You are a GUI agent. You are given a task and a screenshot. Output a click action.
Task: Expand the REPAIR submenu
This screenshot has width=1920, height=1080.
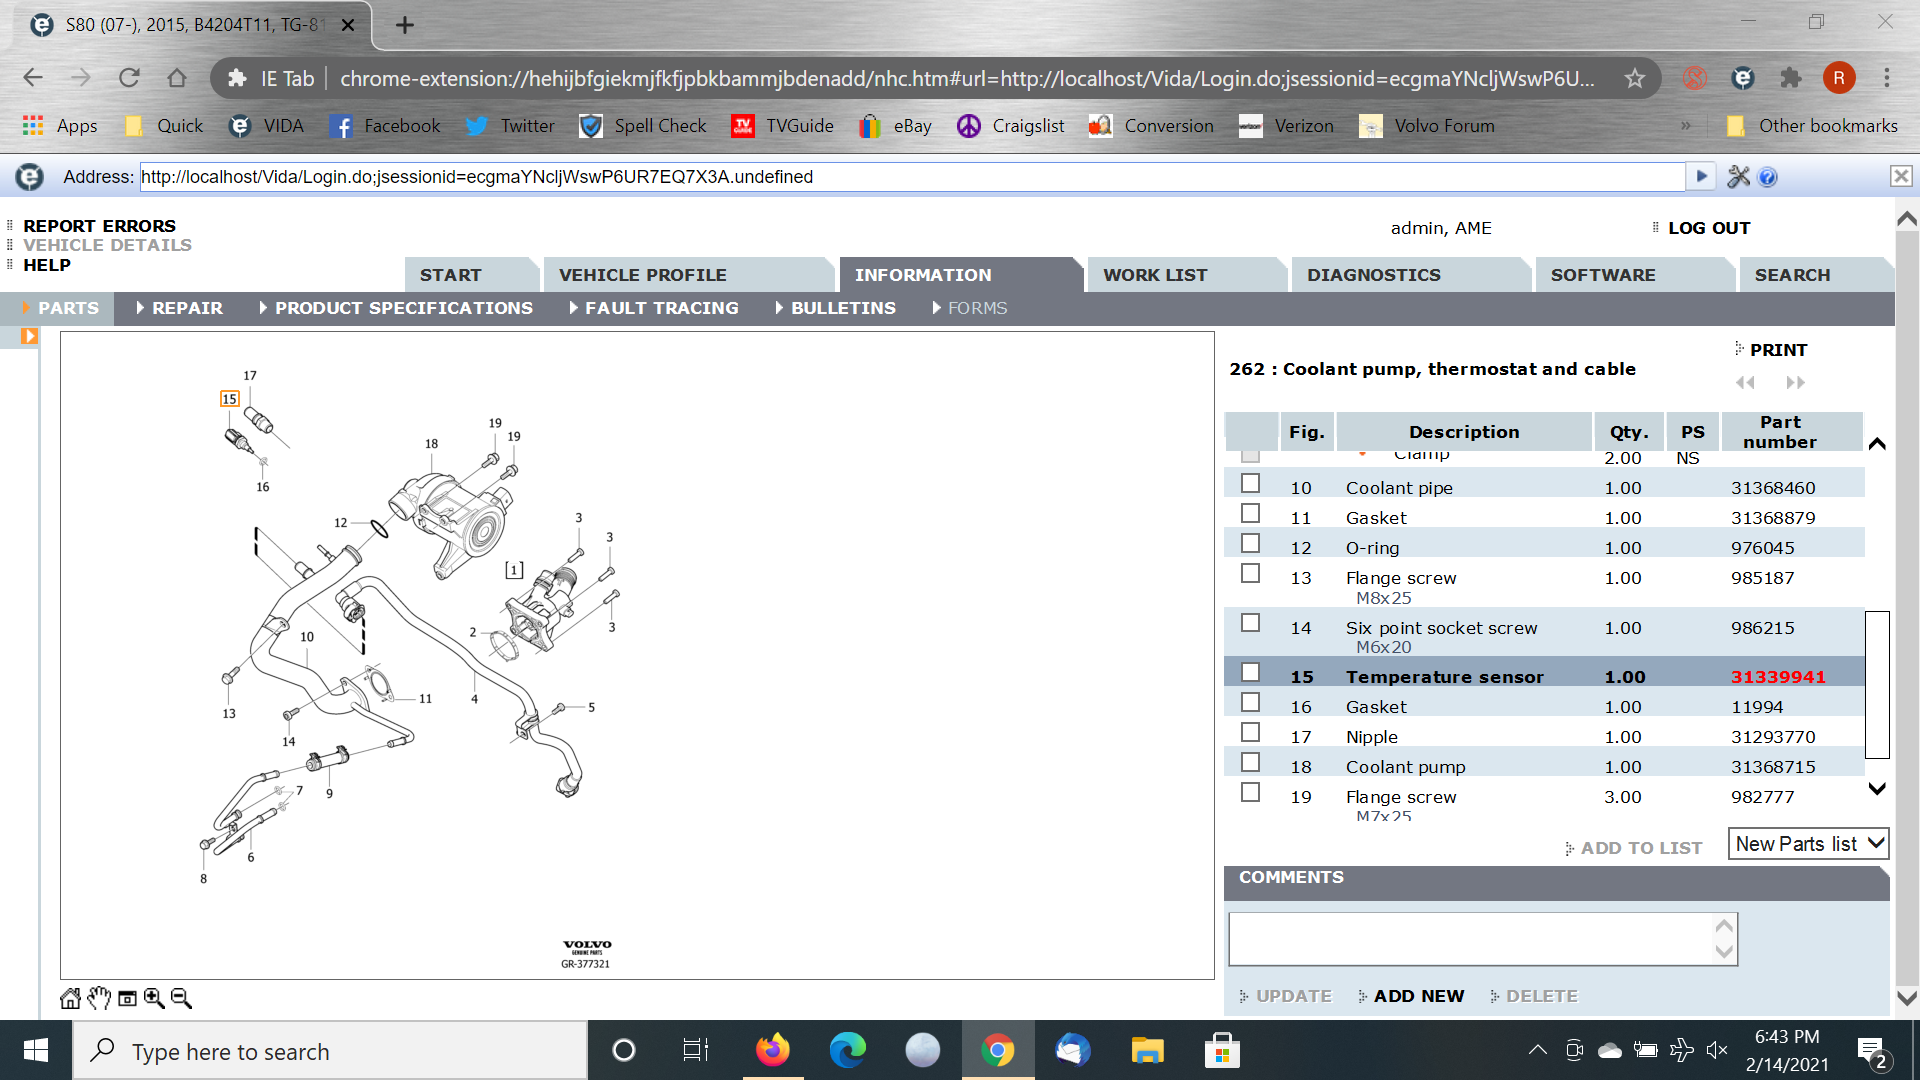coord(186,308)
